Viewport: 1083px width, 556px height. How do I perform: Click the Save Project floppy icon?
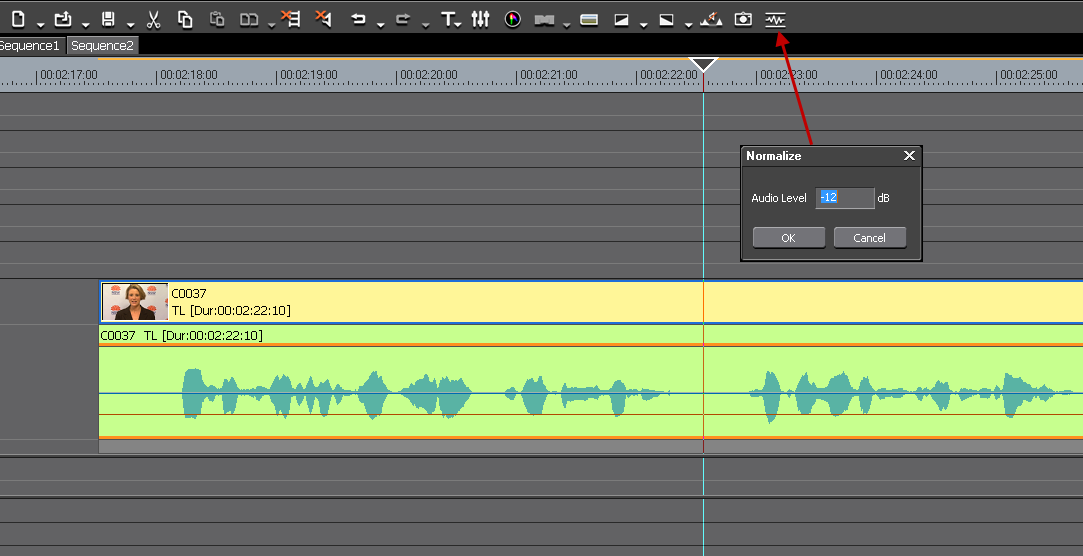[x=108, y=19]
